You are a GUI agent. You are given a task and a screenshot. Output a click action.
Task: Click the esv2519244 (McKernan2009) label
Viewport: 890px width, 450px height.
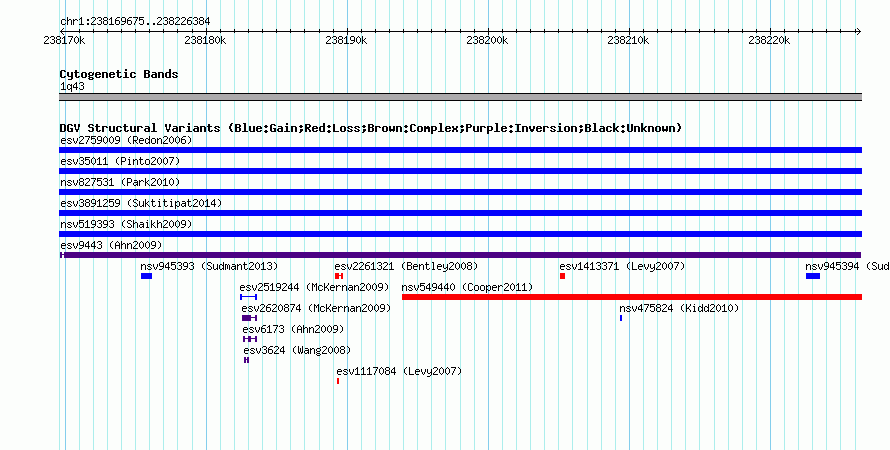(314, 287)
